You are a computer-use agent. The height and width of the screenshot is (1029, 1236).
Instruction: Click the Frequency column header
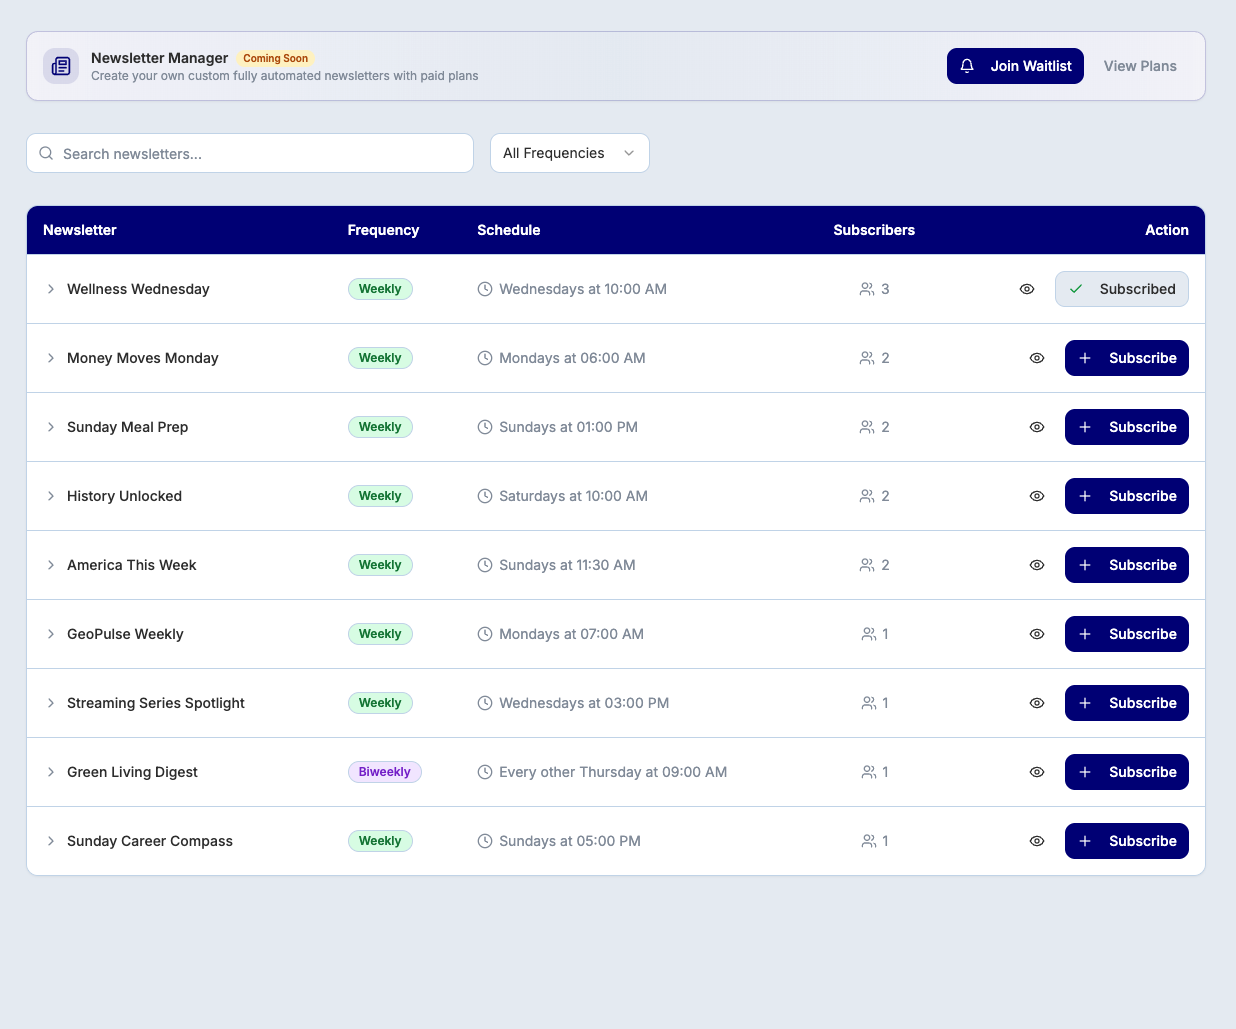point(383,230)
